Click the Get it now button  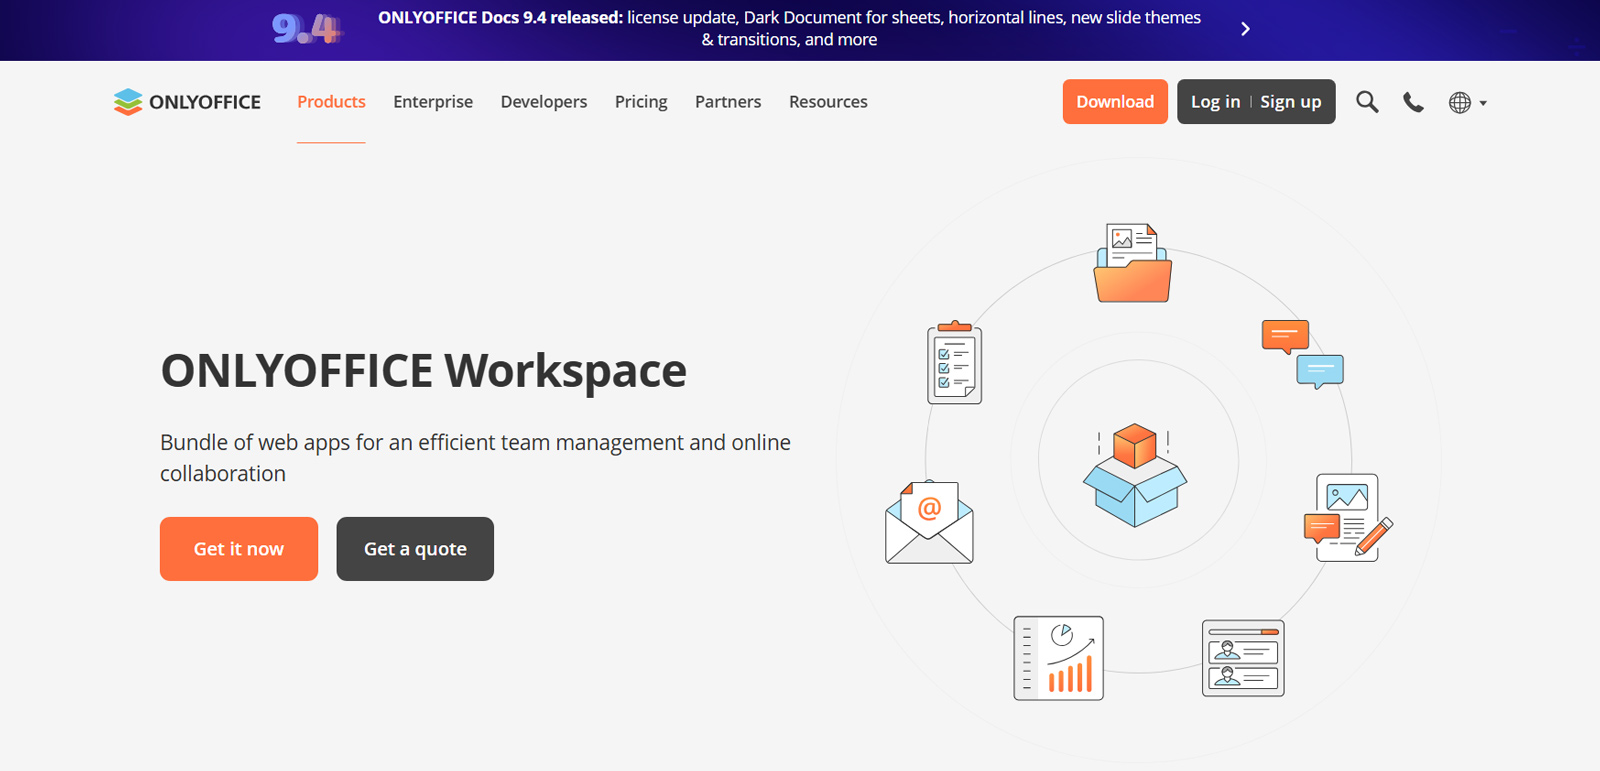click(239, 549)
